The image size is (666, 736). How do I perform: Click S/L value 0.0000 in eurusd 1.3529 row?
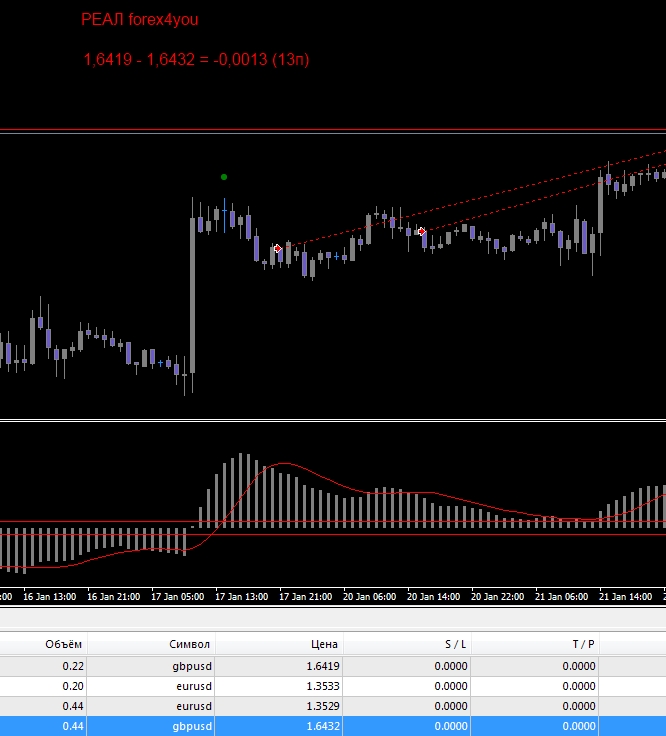[451, 706]
